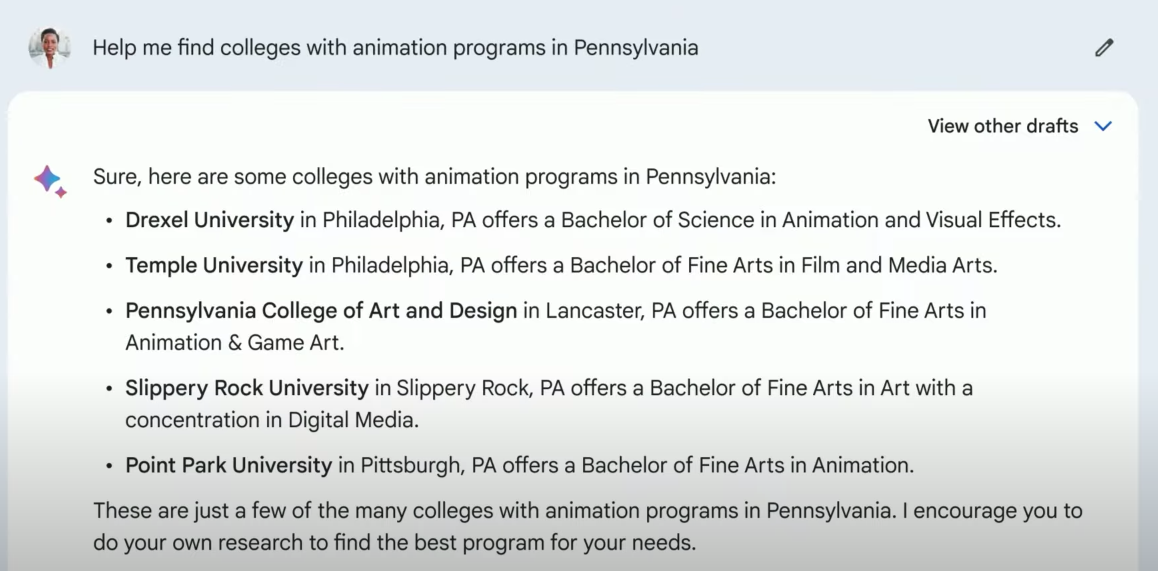Screen dimensions: 1158x571
Task: Click the pencil edit prompt icon
Action: point(1104,48)
